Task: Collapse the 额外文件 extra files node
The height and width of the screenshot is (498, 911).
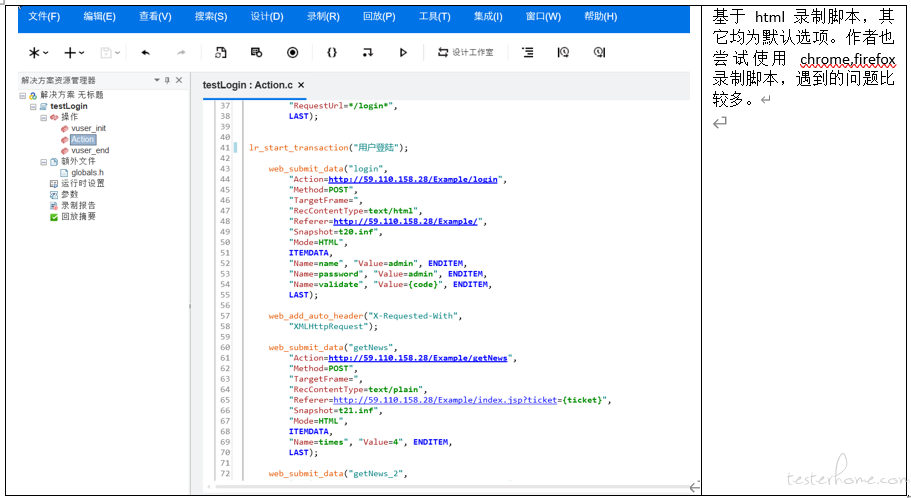Action: (43, 161)
